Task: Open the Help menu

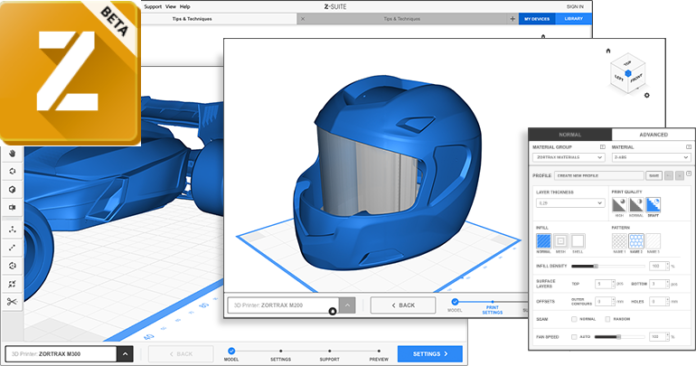Action: 185,7
